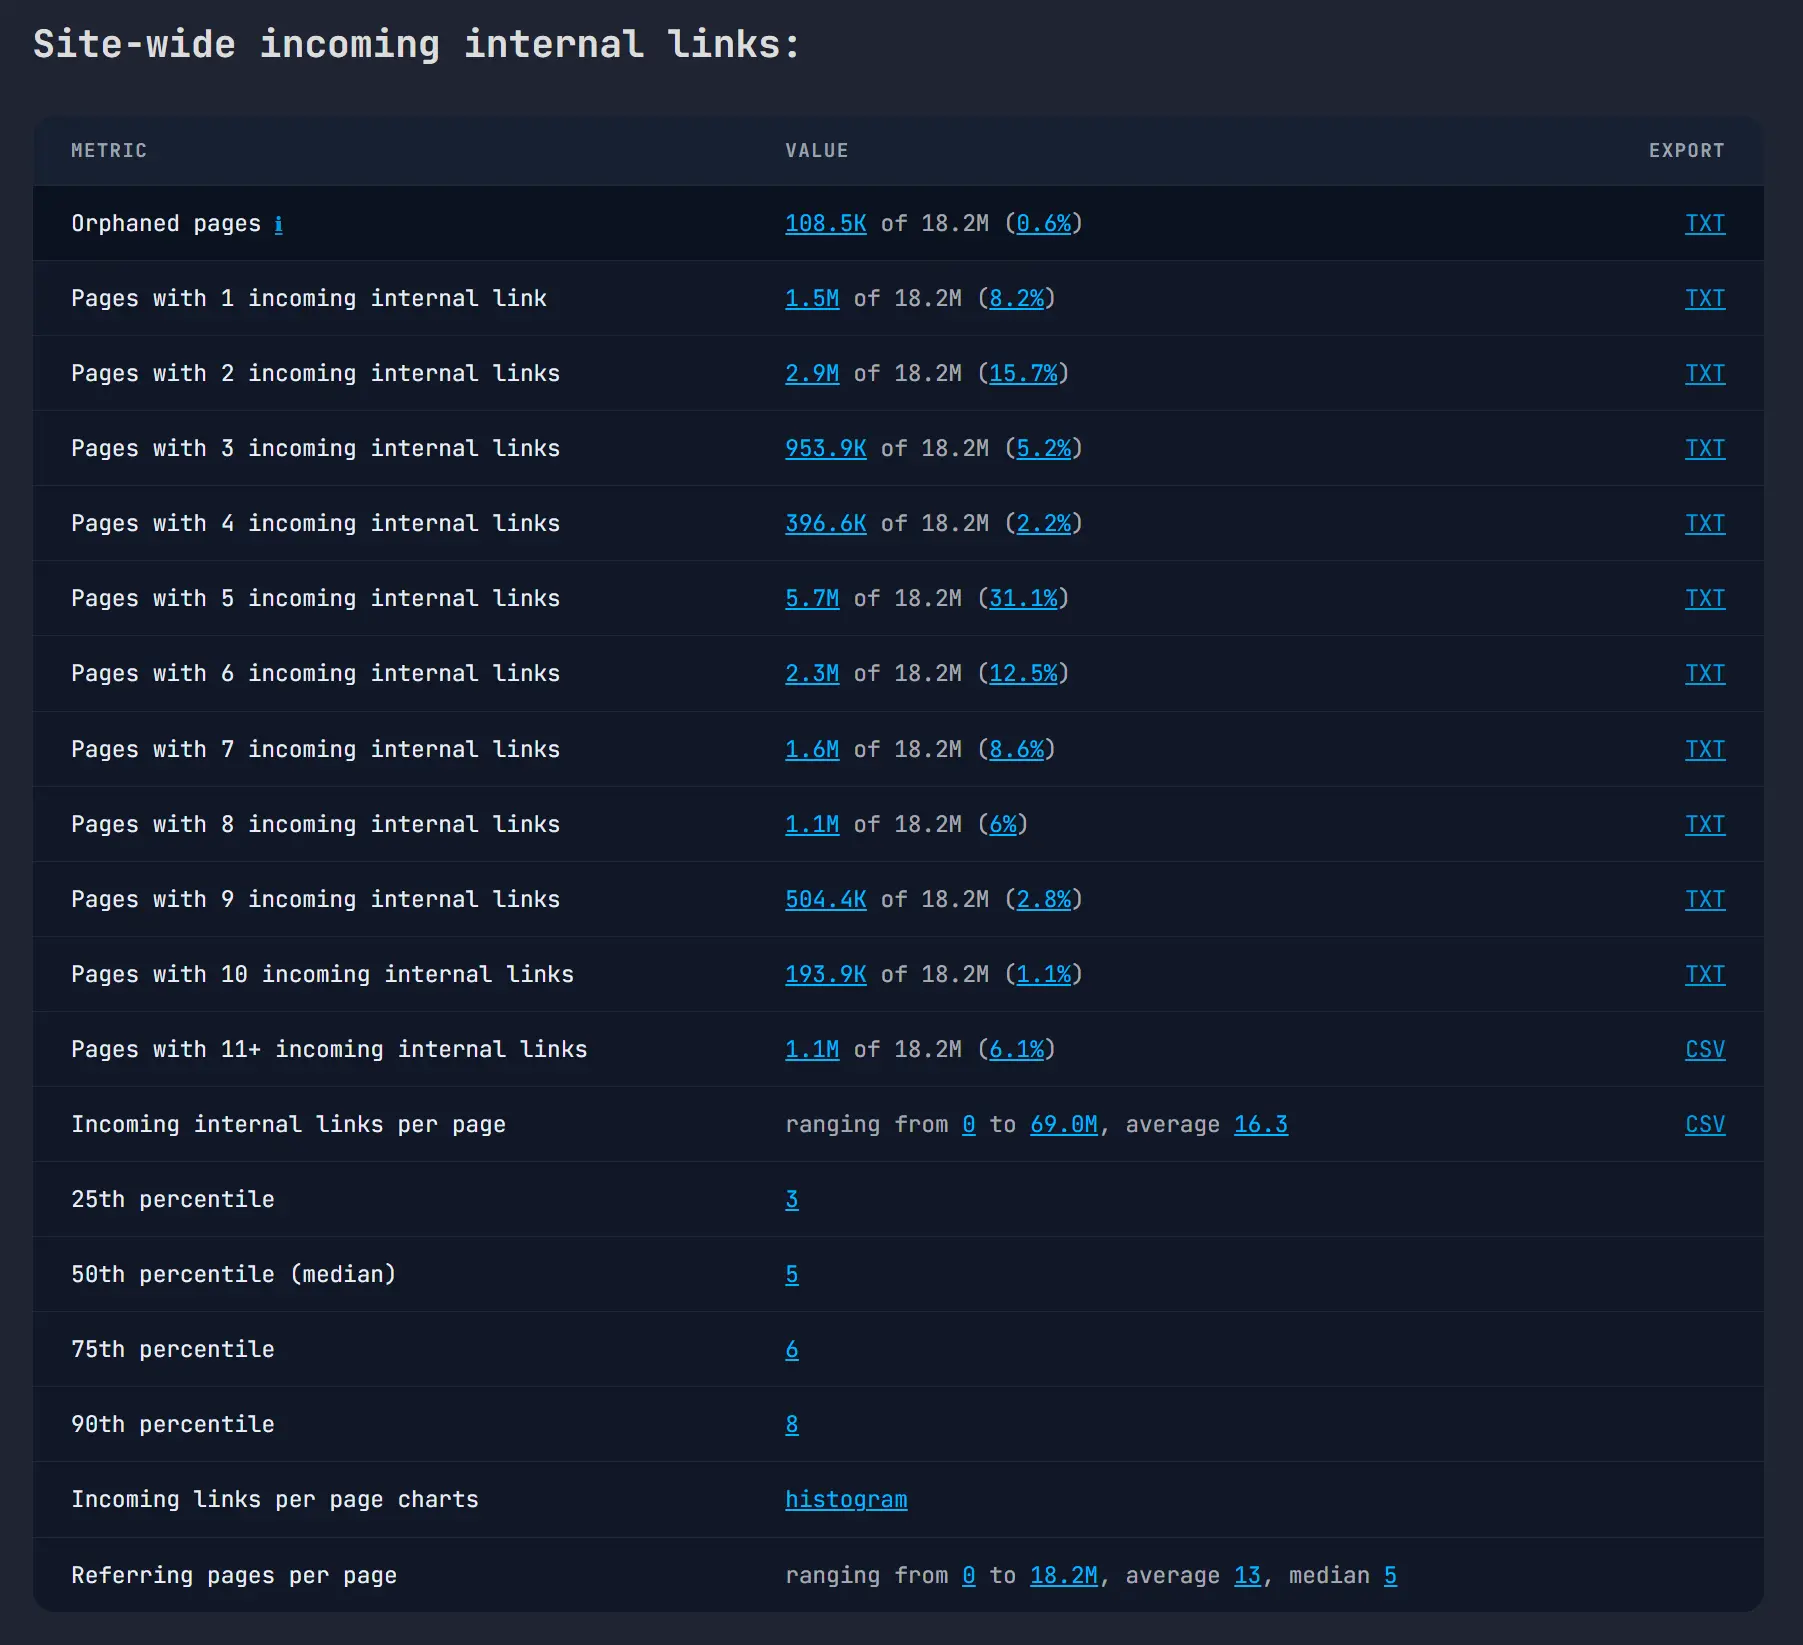Download CSV for pages with 11+ incoming links

coord(1705,1049)
